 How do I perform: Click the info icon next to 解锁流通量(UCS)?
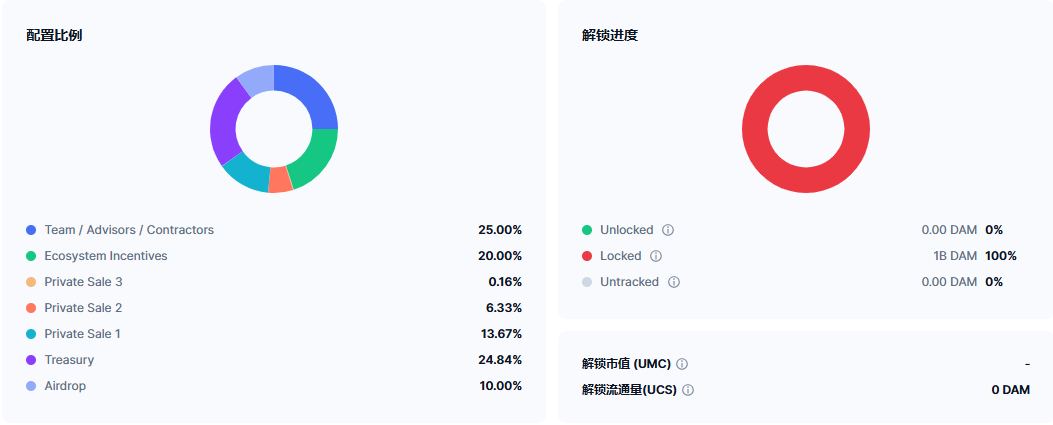tap(688, 389)
